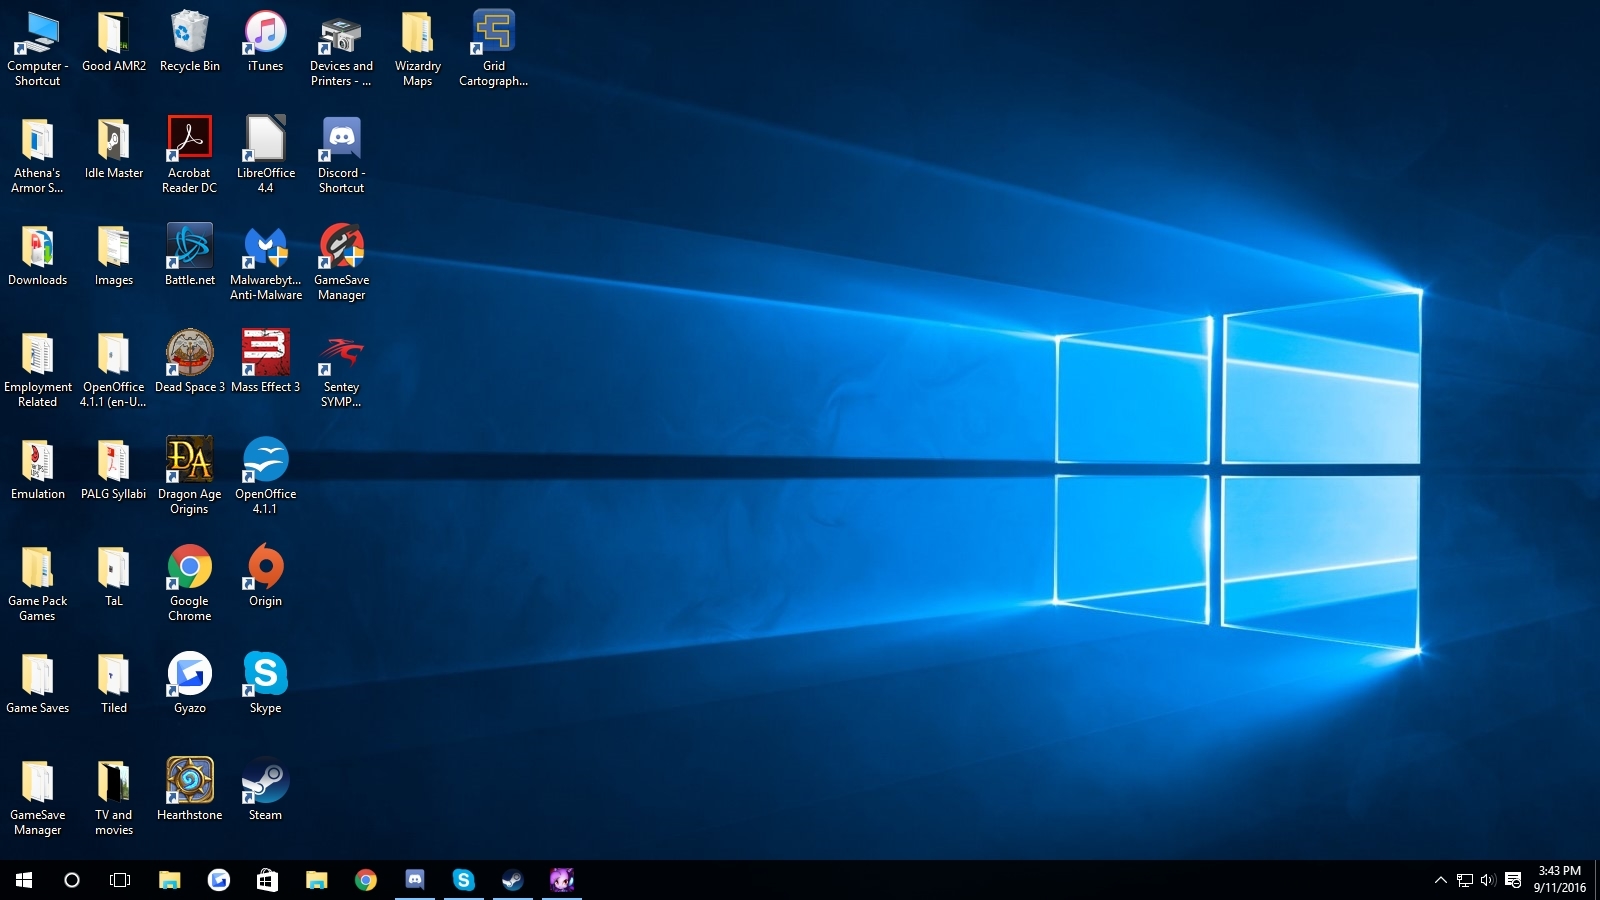Select the Idle Master folder

point(114,149)
